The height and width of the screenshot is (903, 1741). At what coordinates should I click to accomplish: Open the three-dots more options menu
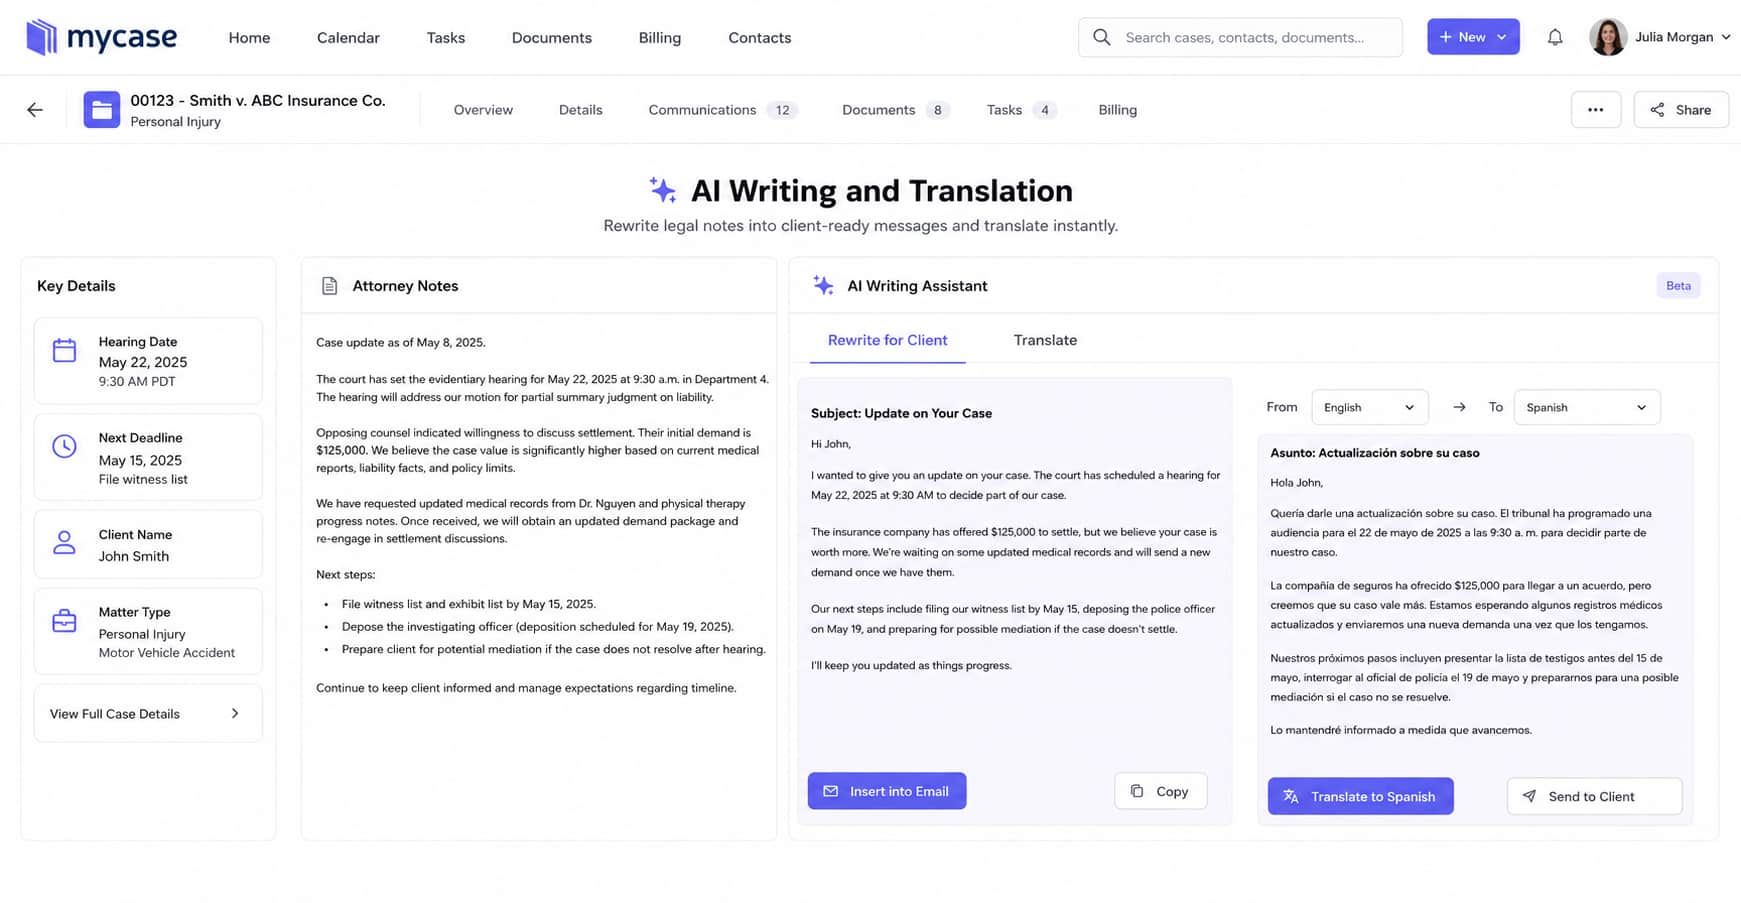[x=1596, y=110]
